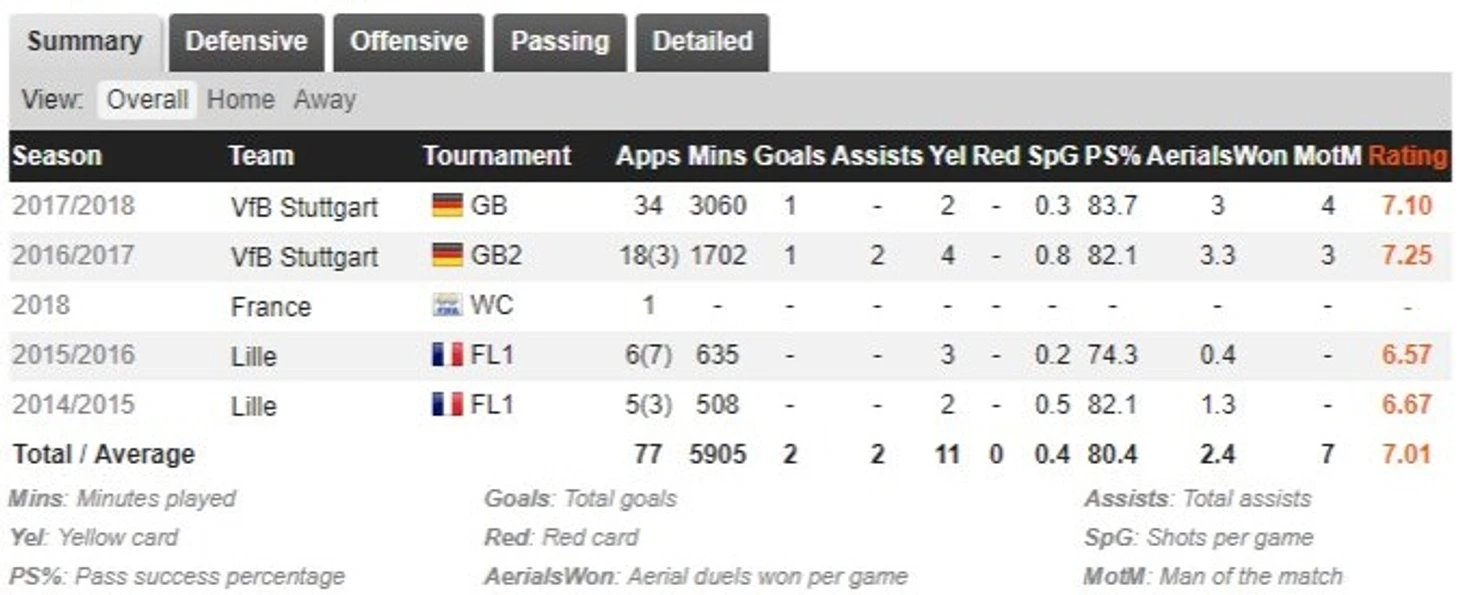Click the French flag icon in the 2015/2016 row
This screenshot has height=595, width=1460.
pyautogui.click(x=447, y=354)
